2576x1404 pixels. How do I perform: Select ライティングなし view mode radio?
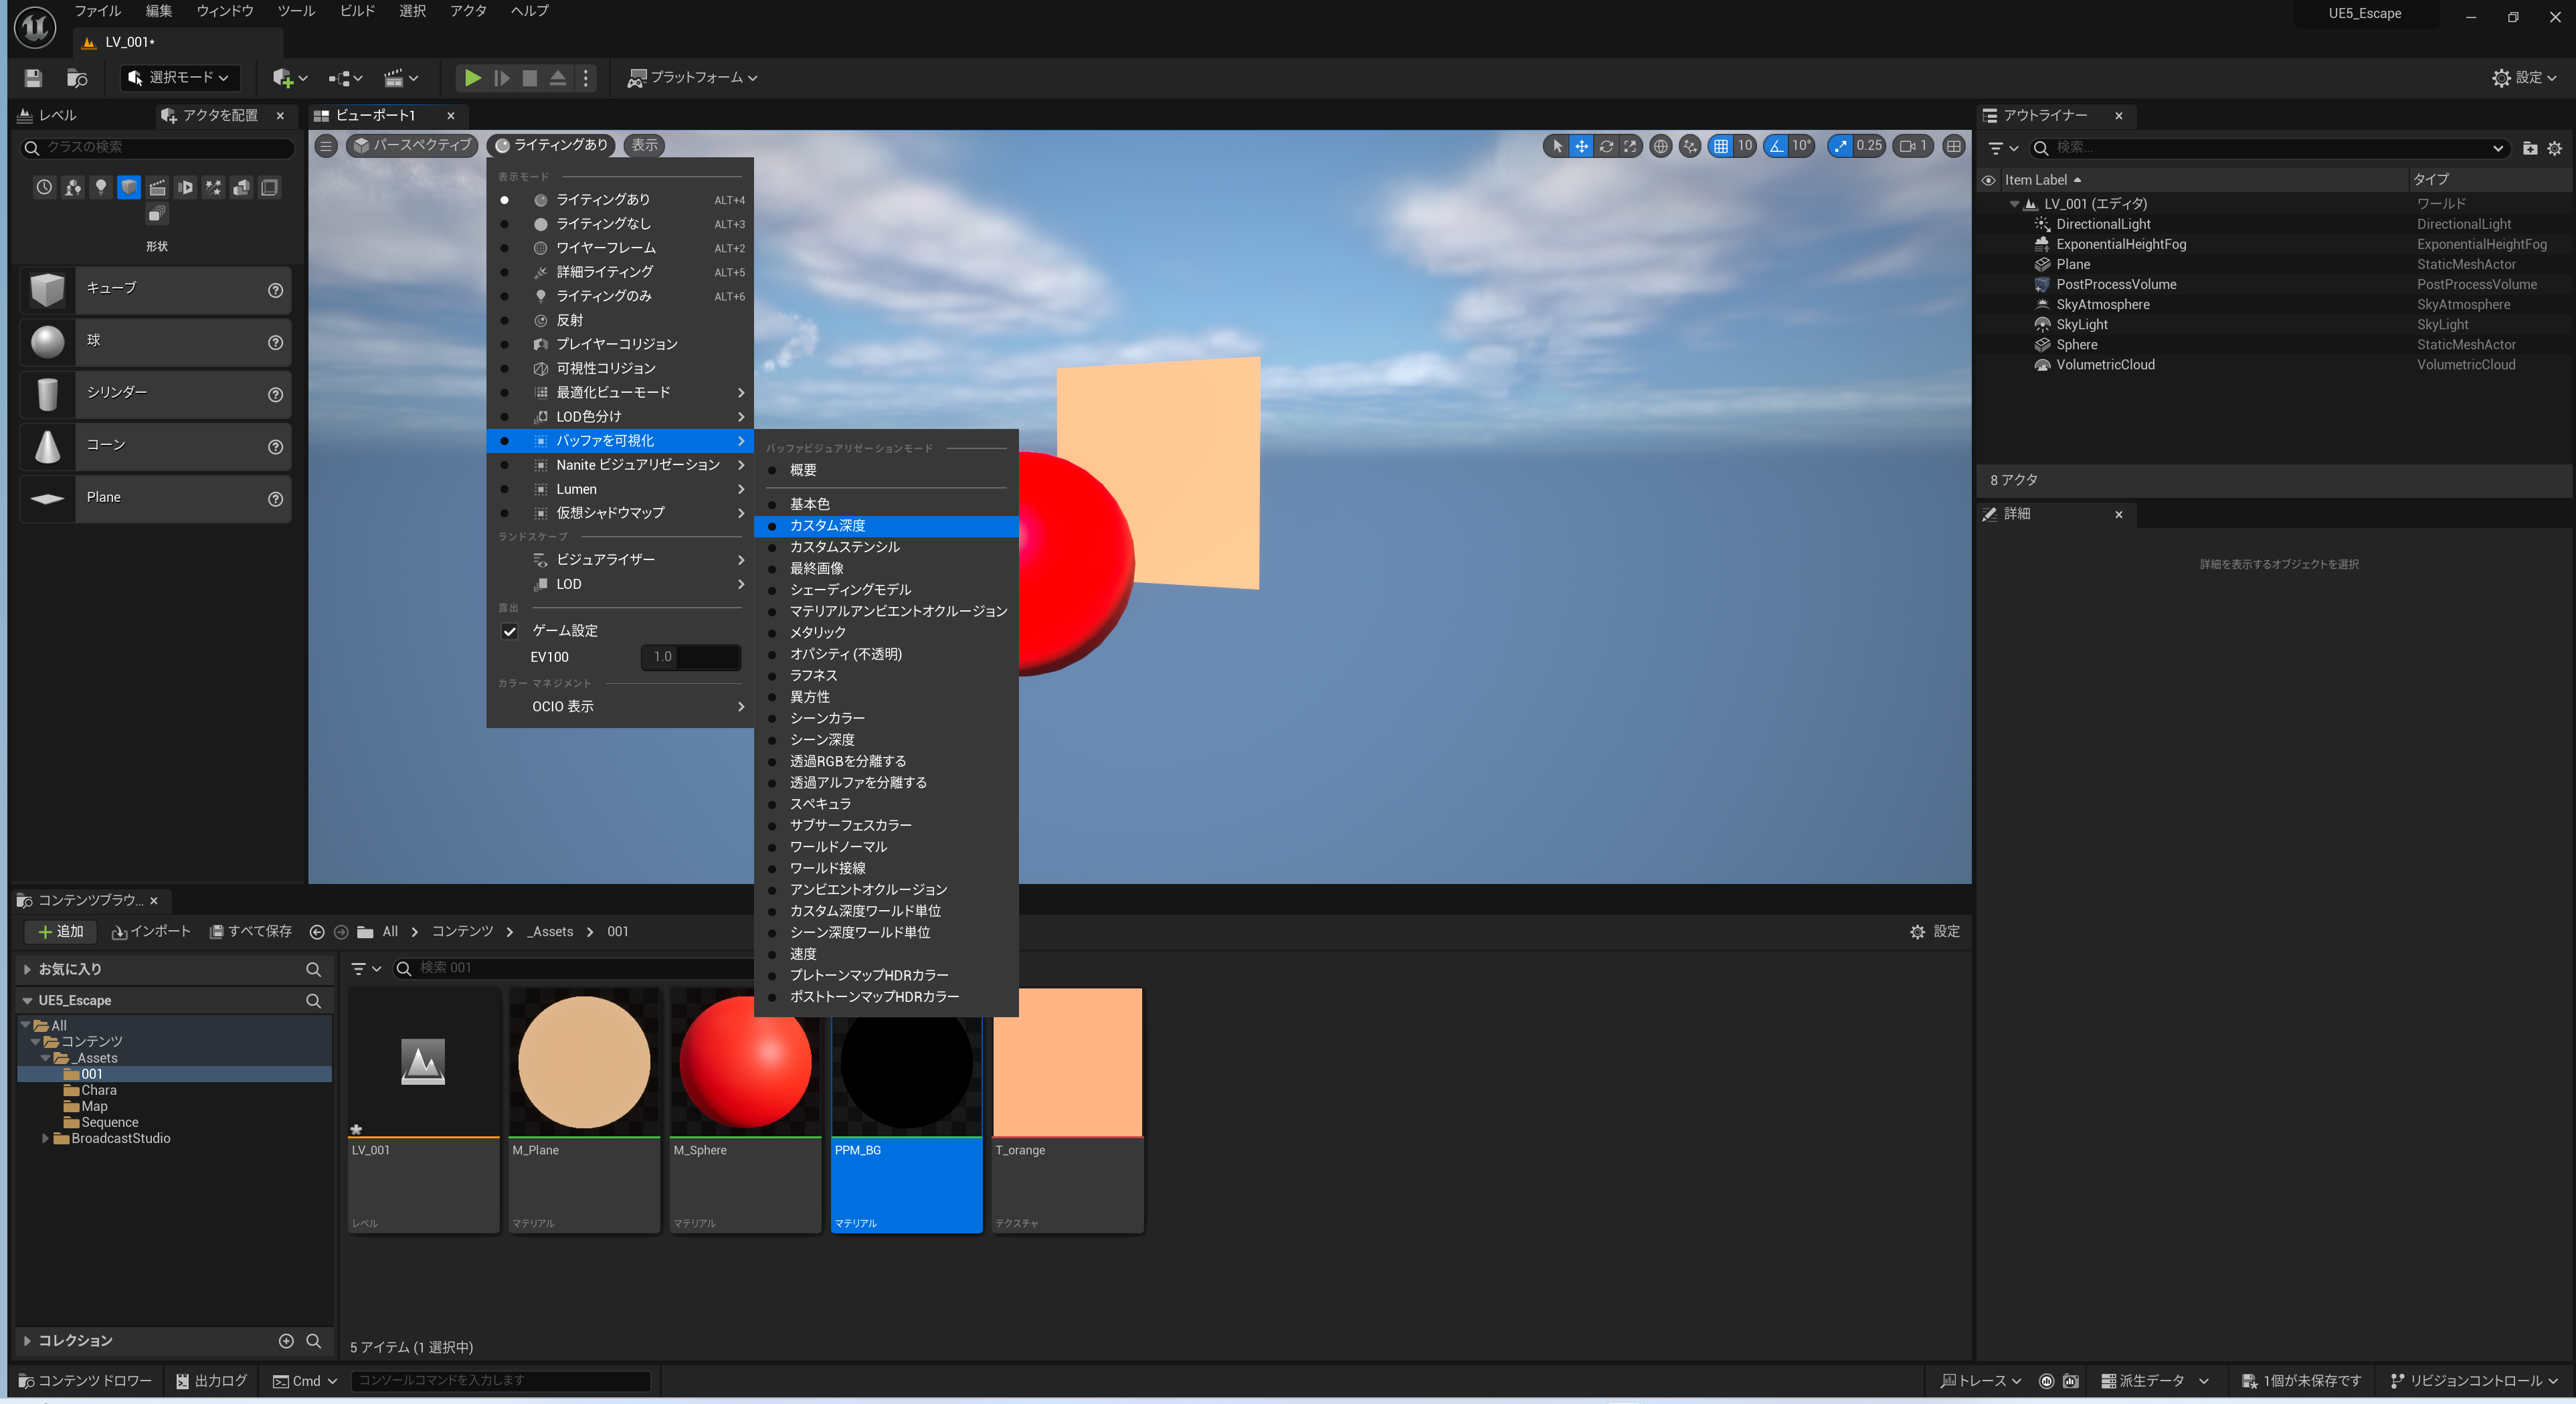click(603, 224)
